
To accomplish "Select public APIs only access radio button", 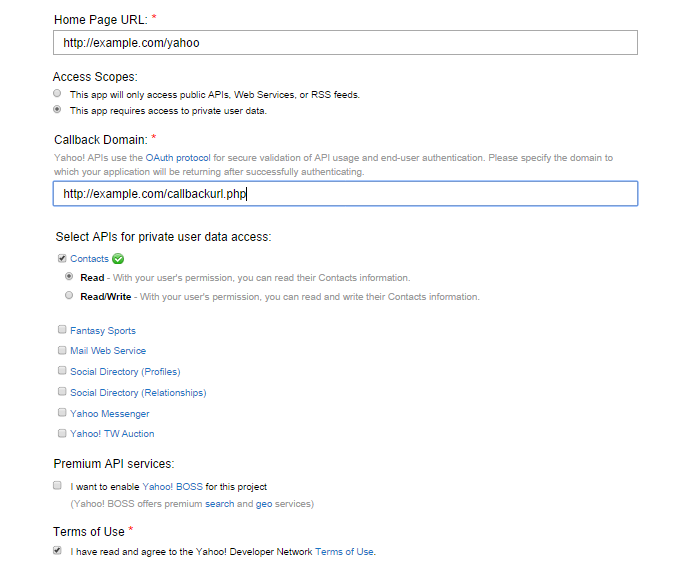I will [58, 94].
